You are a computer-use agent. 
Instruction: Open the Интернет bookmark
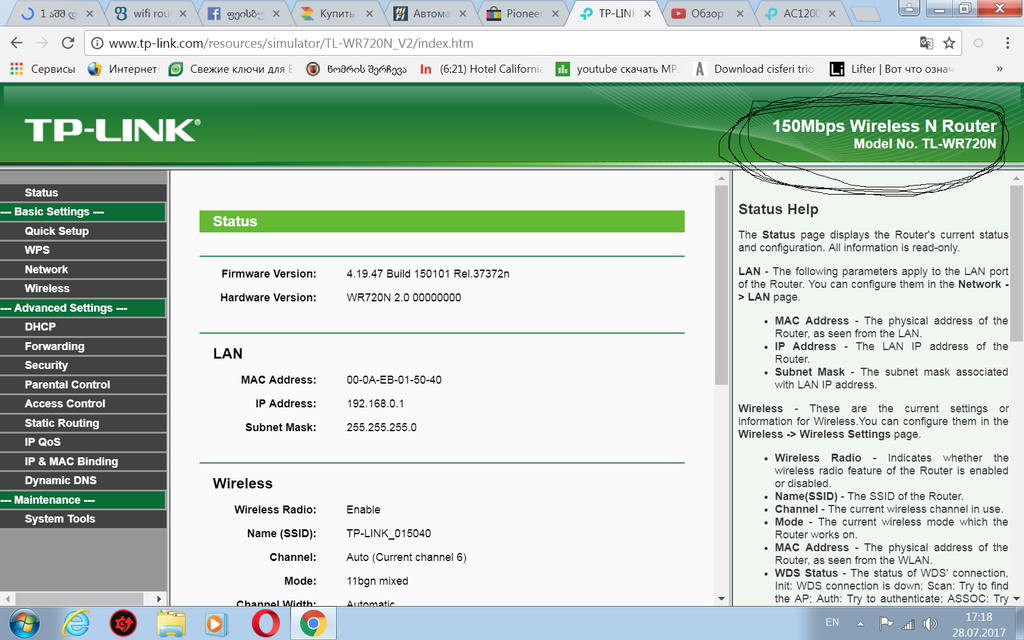point(122,69)
